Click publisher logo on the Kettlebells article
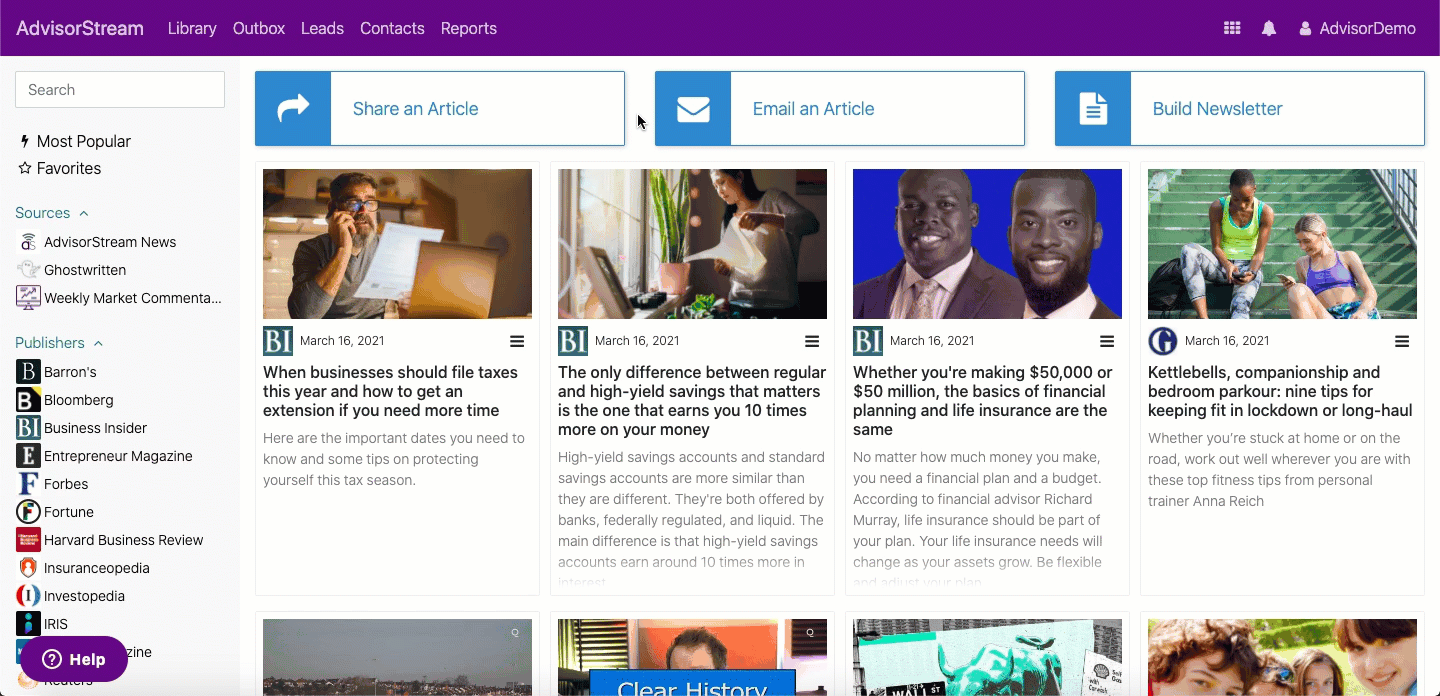Screen dimensions: 1440x696 click(x=1163, y=341)
